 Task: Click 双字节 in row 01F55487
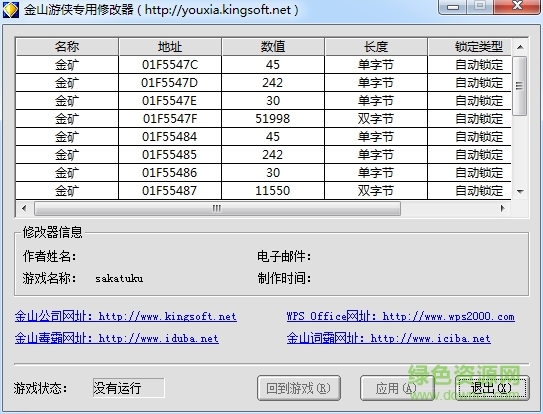(376, 191)
